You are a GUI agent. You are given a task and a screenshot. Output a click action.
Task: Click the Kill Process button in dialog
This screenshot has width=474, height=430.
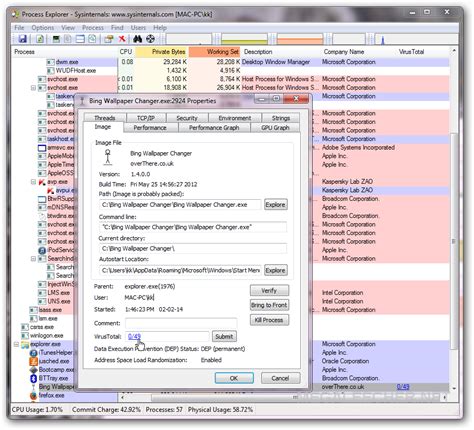tap(269, 320)
